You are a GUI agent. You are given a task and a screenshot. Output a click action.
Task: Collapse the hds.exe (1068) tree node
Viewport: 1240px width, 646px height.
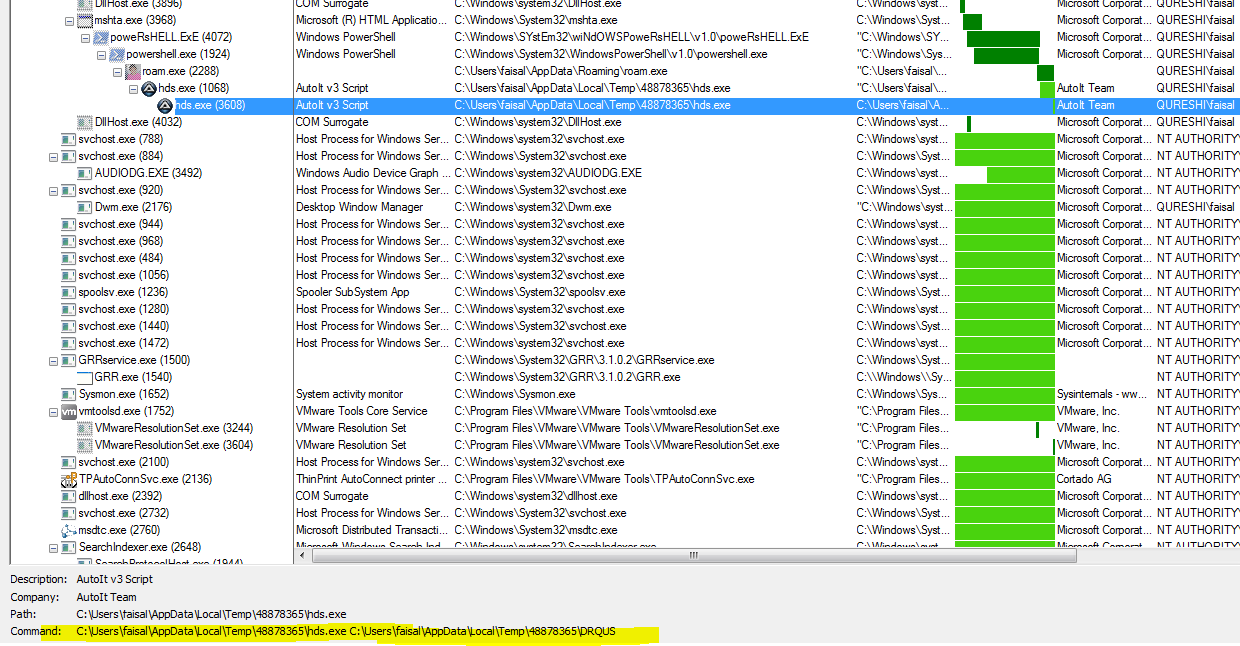(133, 88)
